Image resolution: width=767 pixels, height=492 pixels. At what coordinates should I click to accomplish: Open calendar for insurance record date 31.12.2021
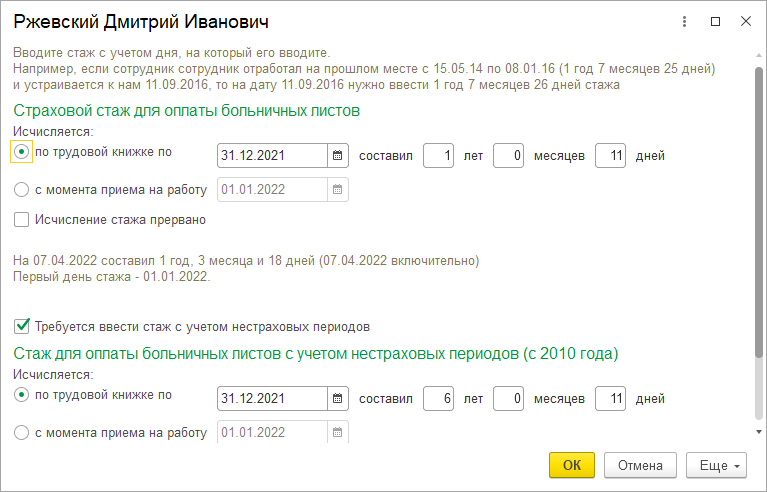338,155
